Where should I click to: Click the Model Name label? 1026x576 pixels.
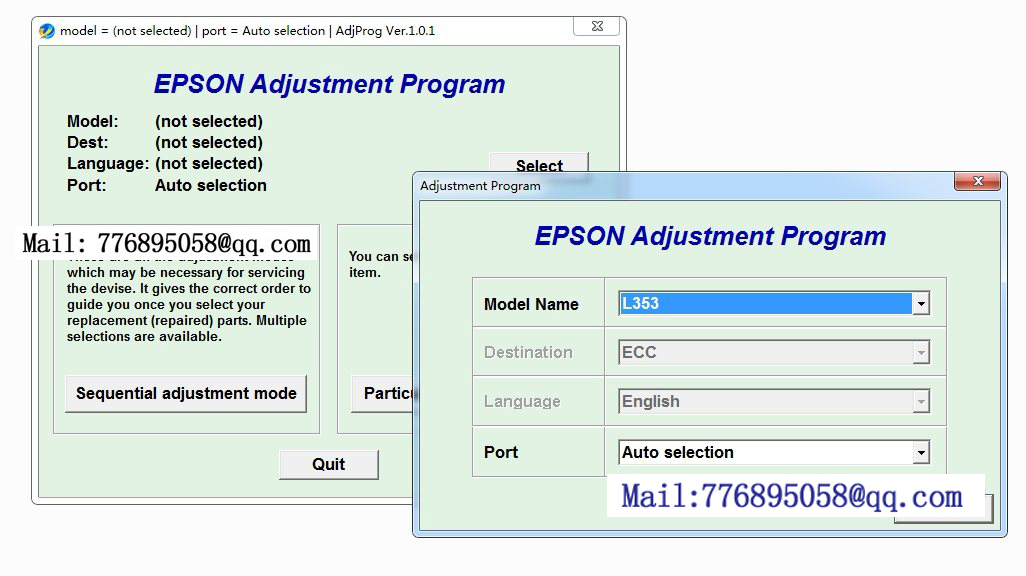(531, 304)
